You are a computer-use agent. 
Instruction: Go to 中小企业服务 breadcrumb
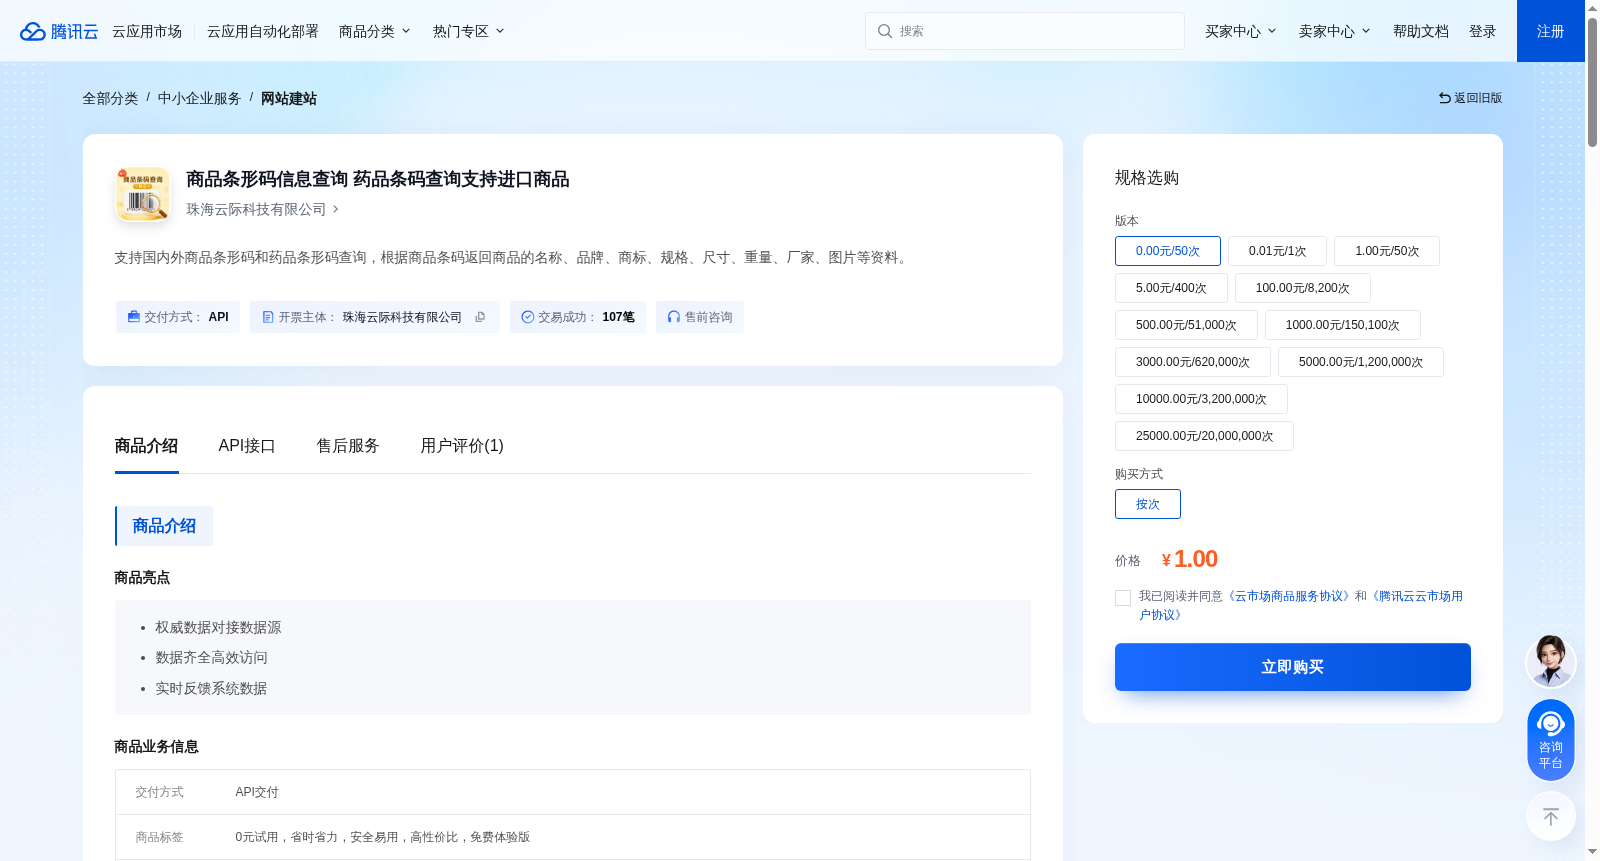[200, 98]
